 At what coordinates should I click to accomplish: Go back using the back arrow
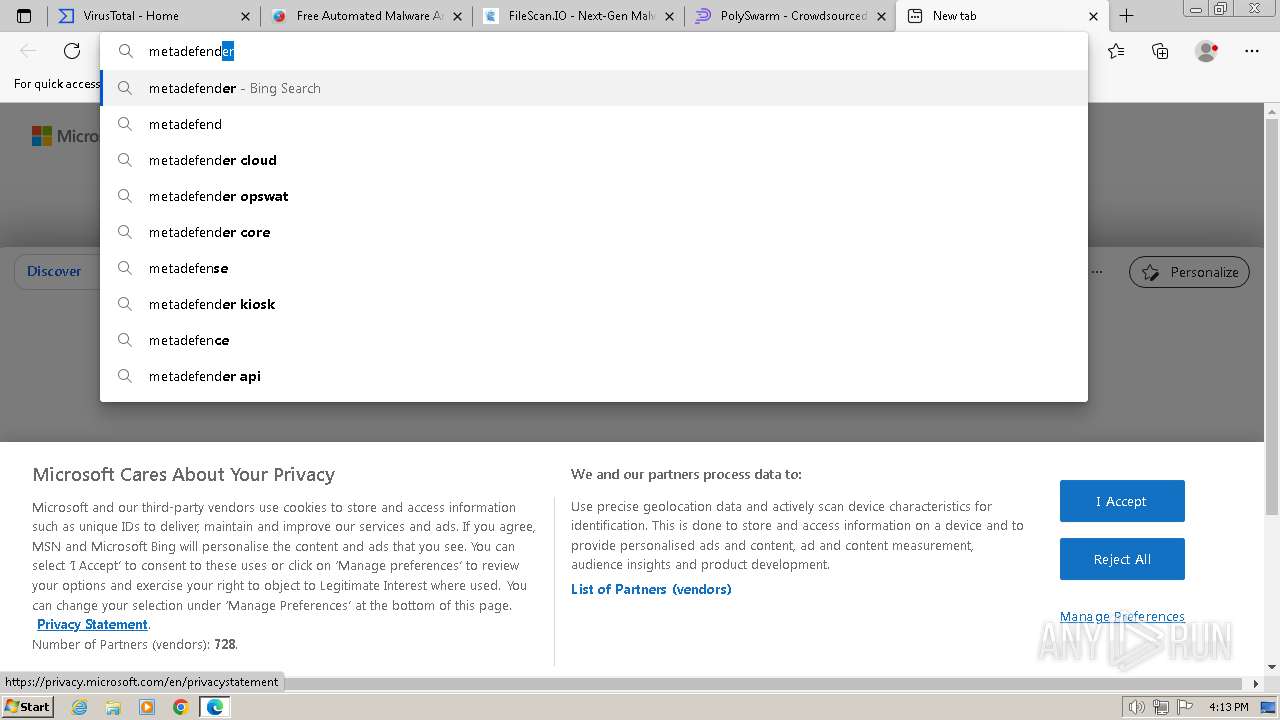(28, 51)
